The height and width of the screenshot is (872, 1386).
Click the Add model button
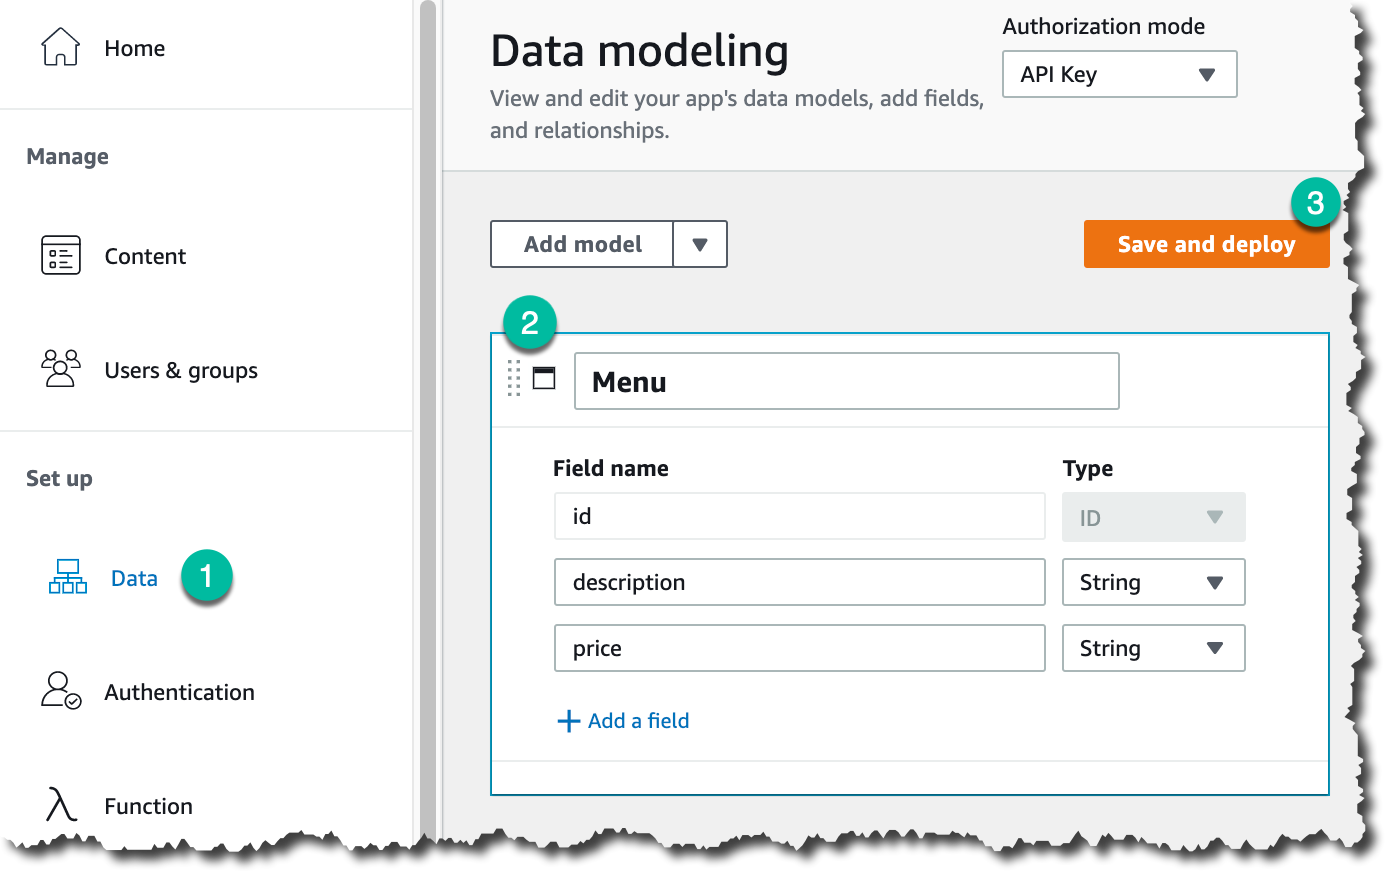tap(582, 244)
